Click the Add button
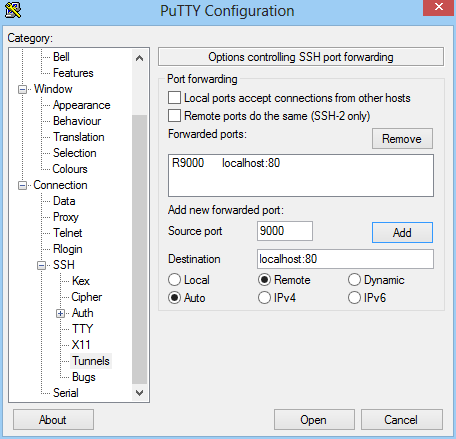456x439 pixels. [x=402, y=232]
